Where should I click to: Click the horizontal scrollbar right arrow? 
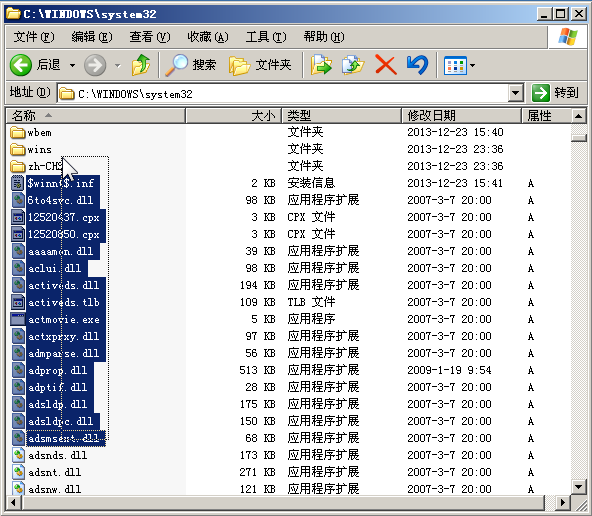coord(563,502)
